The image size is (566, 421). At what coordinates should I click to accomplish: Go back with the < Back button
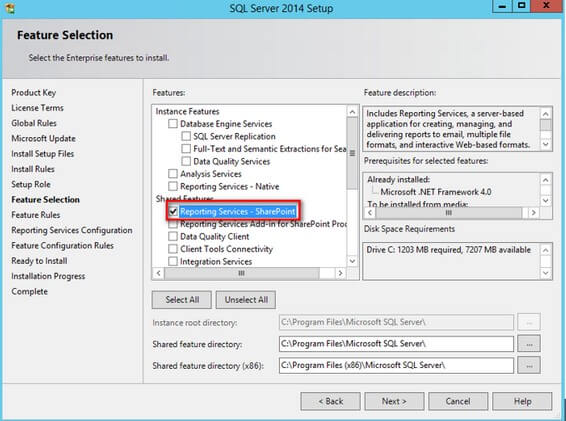pyautogui.click(x=330, y=401)
